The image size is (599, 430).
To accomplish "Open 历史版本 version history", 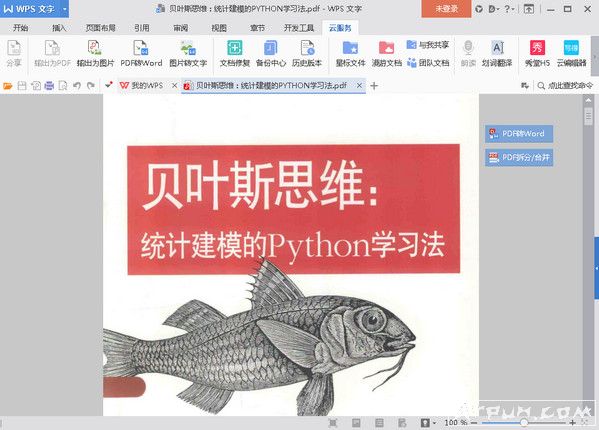I will tap(307, 53).
